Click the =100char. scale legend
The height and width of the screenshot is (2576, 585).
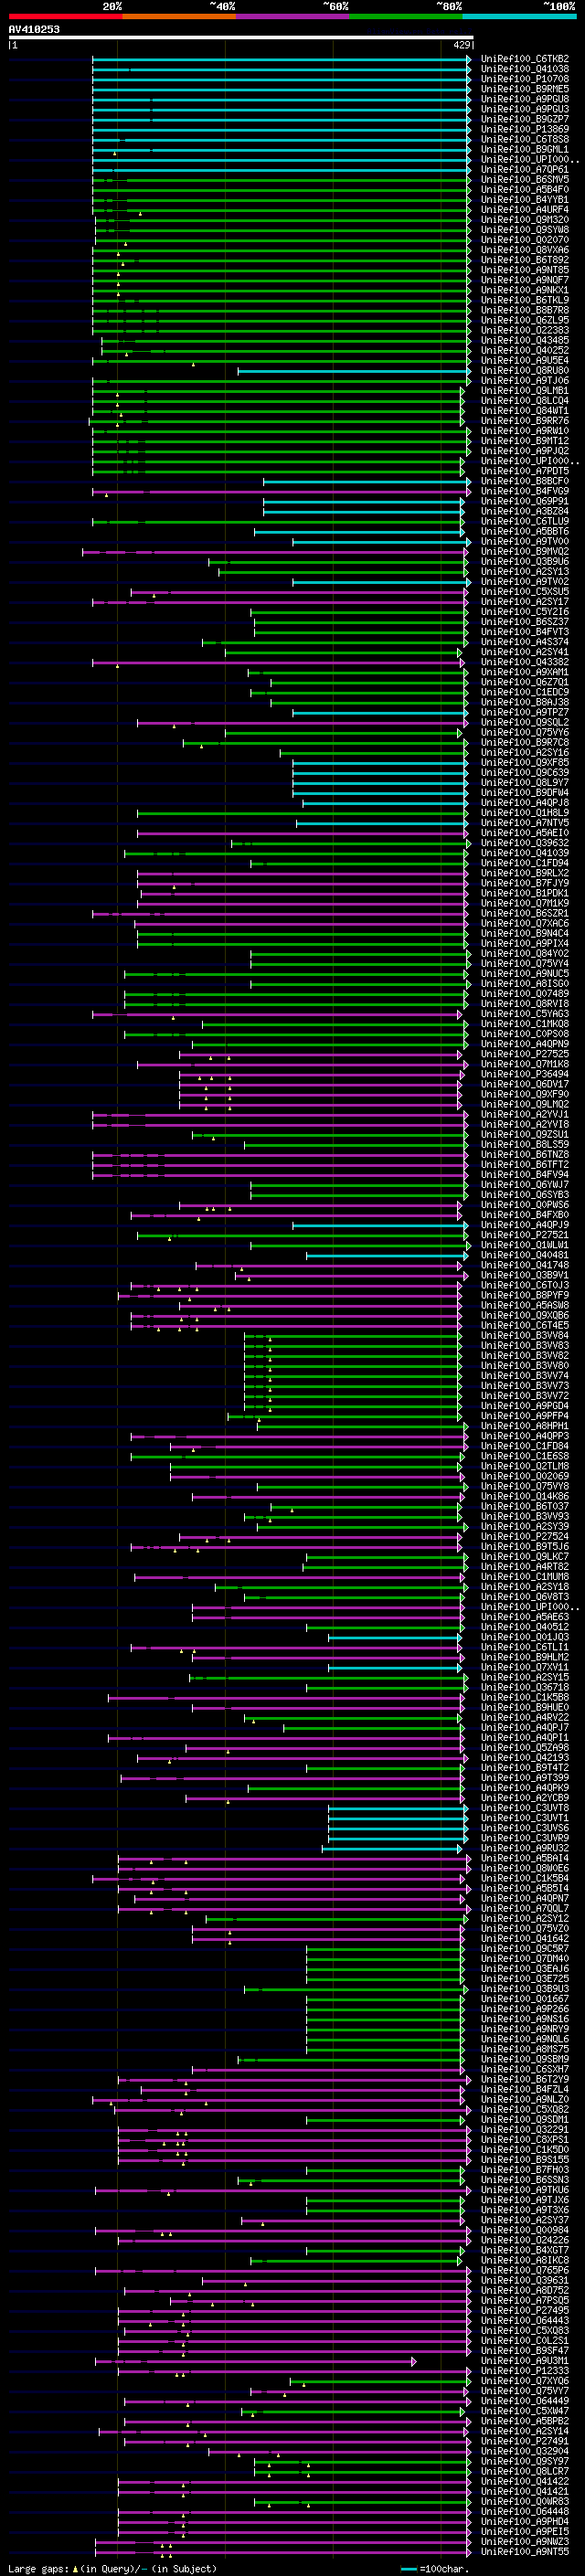(x=433, y=2568)
